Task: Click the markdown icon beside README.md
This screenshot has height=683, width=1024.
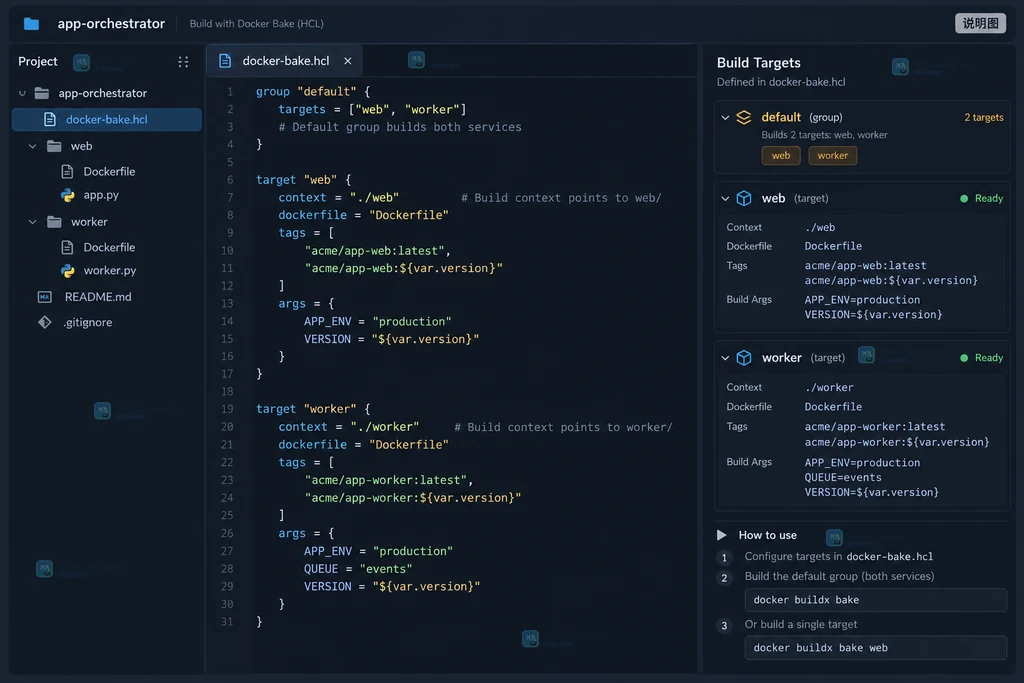Action: tap(44, 297)
